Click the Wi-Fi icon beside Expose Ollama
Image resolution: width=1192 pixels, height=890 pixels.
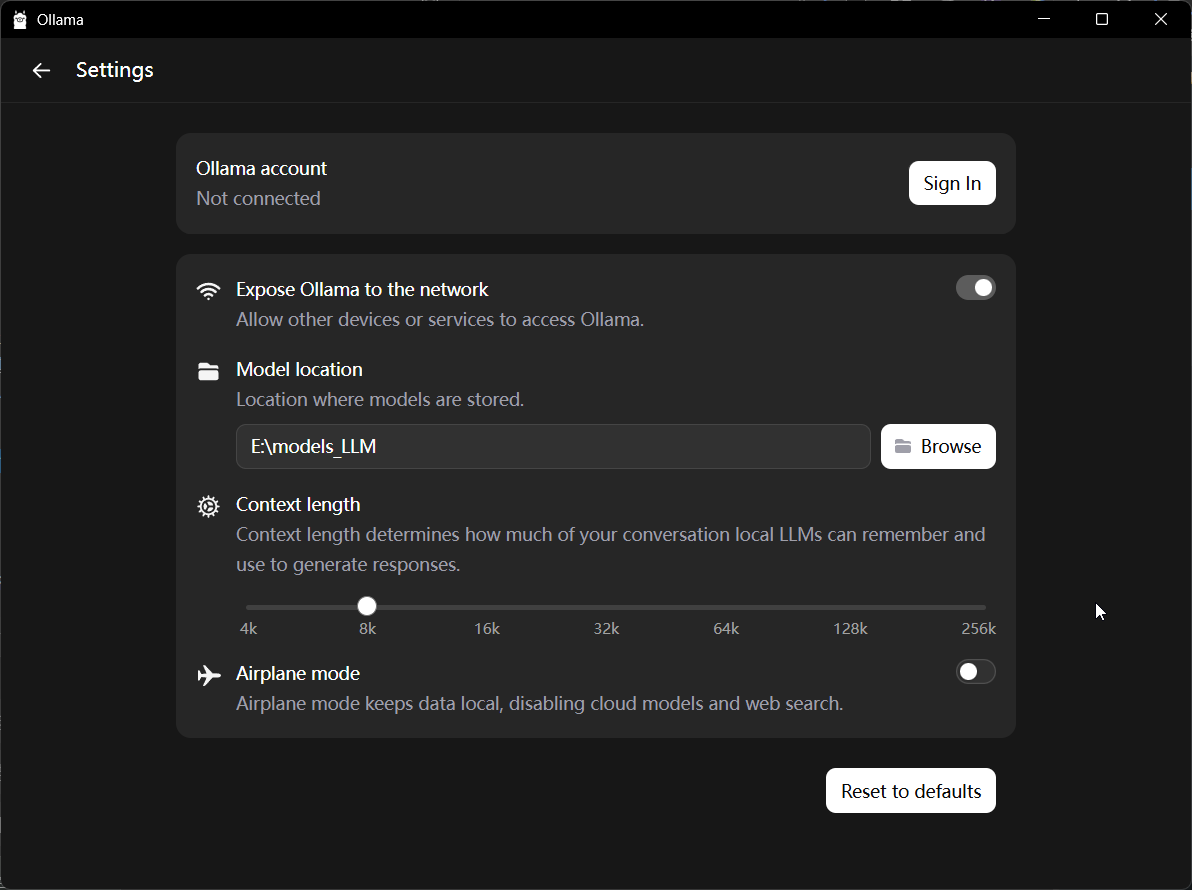[208, 291]
